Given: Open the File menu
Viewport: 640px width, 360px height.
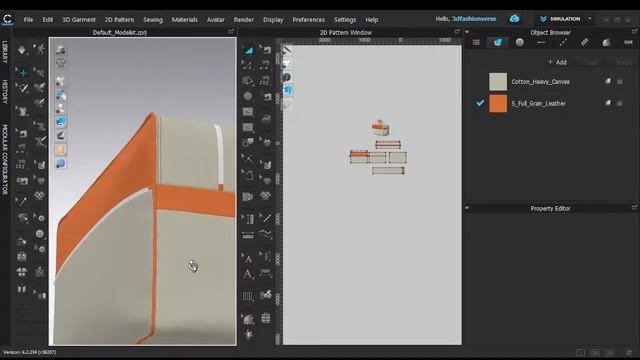Looking at the screenshot, I should point(28,20).
